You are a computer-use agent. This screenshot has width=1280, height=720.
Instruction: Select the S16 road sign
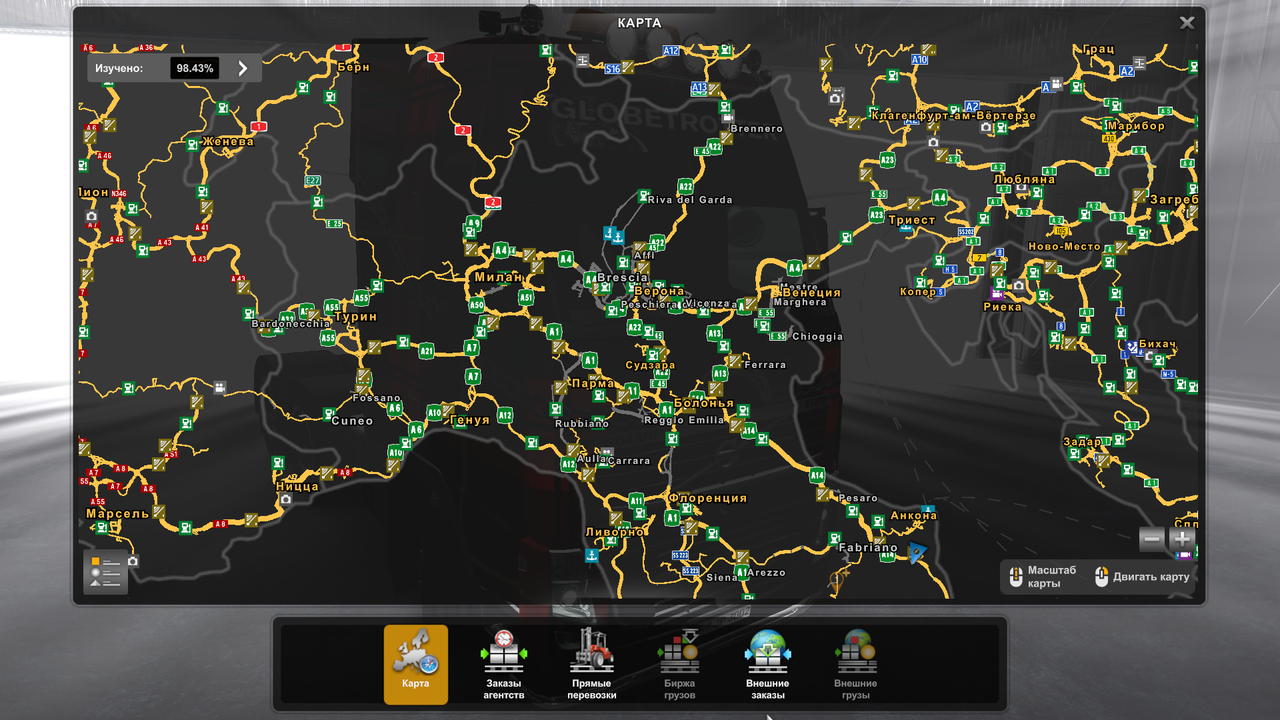pos(613,69)
